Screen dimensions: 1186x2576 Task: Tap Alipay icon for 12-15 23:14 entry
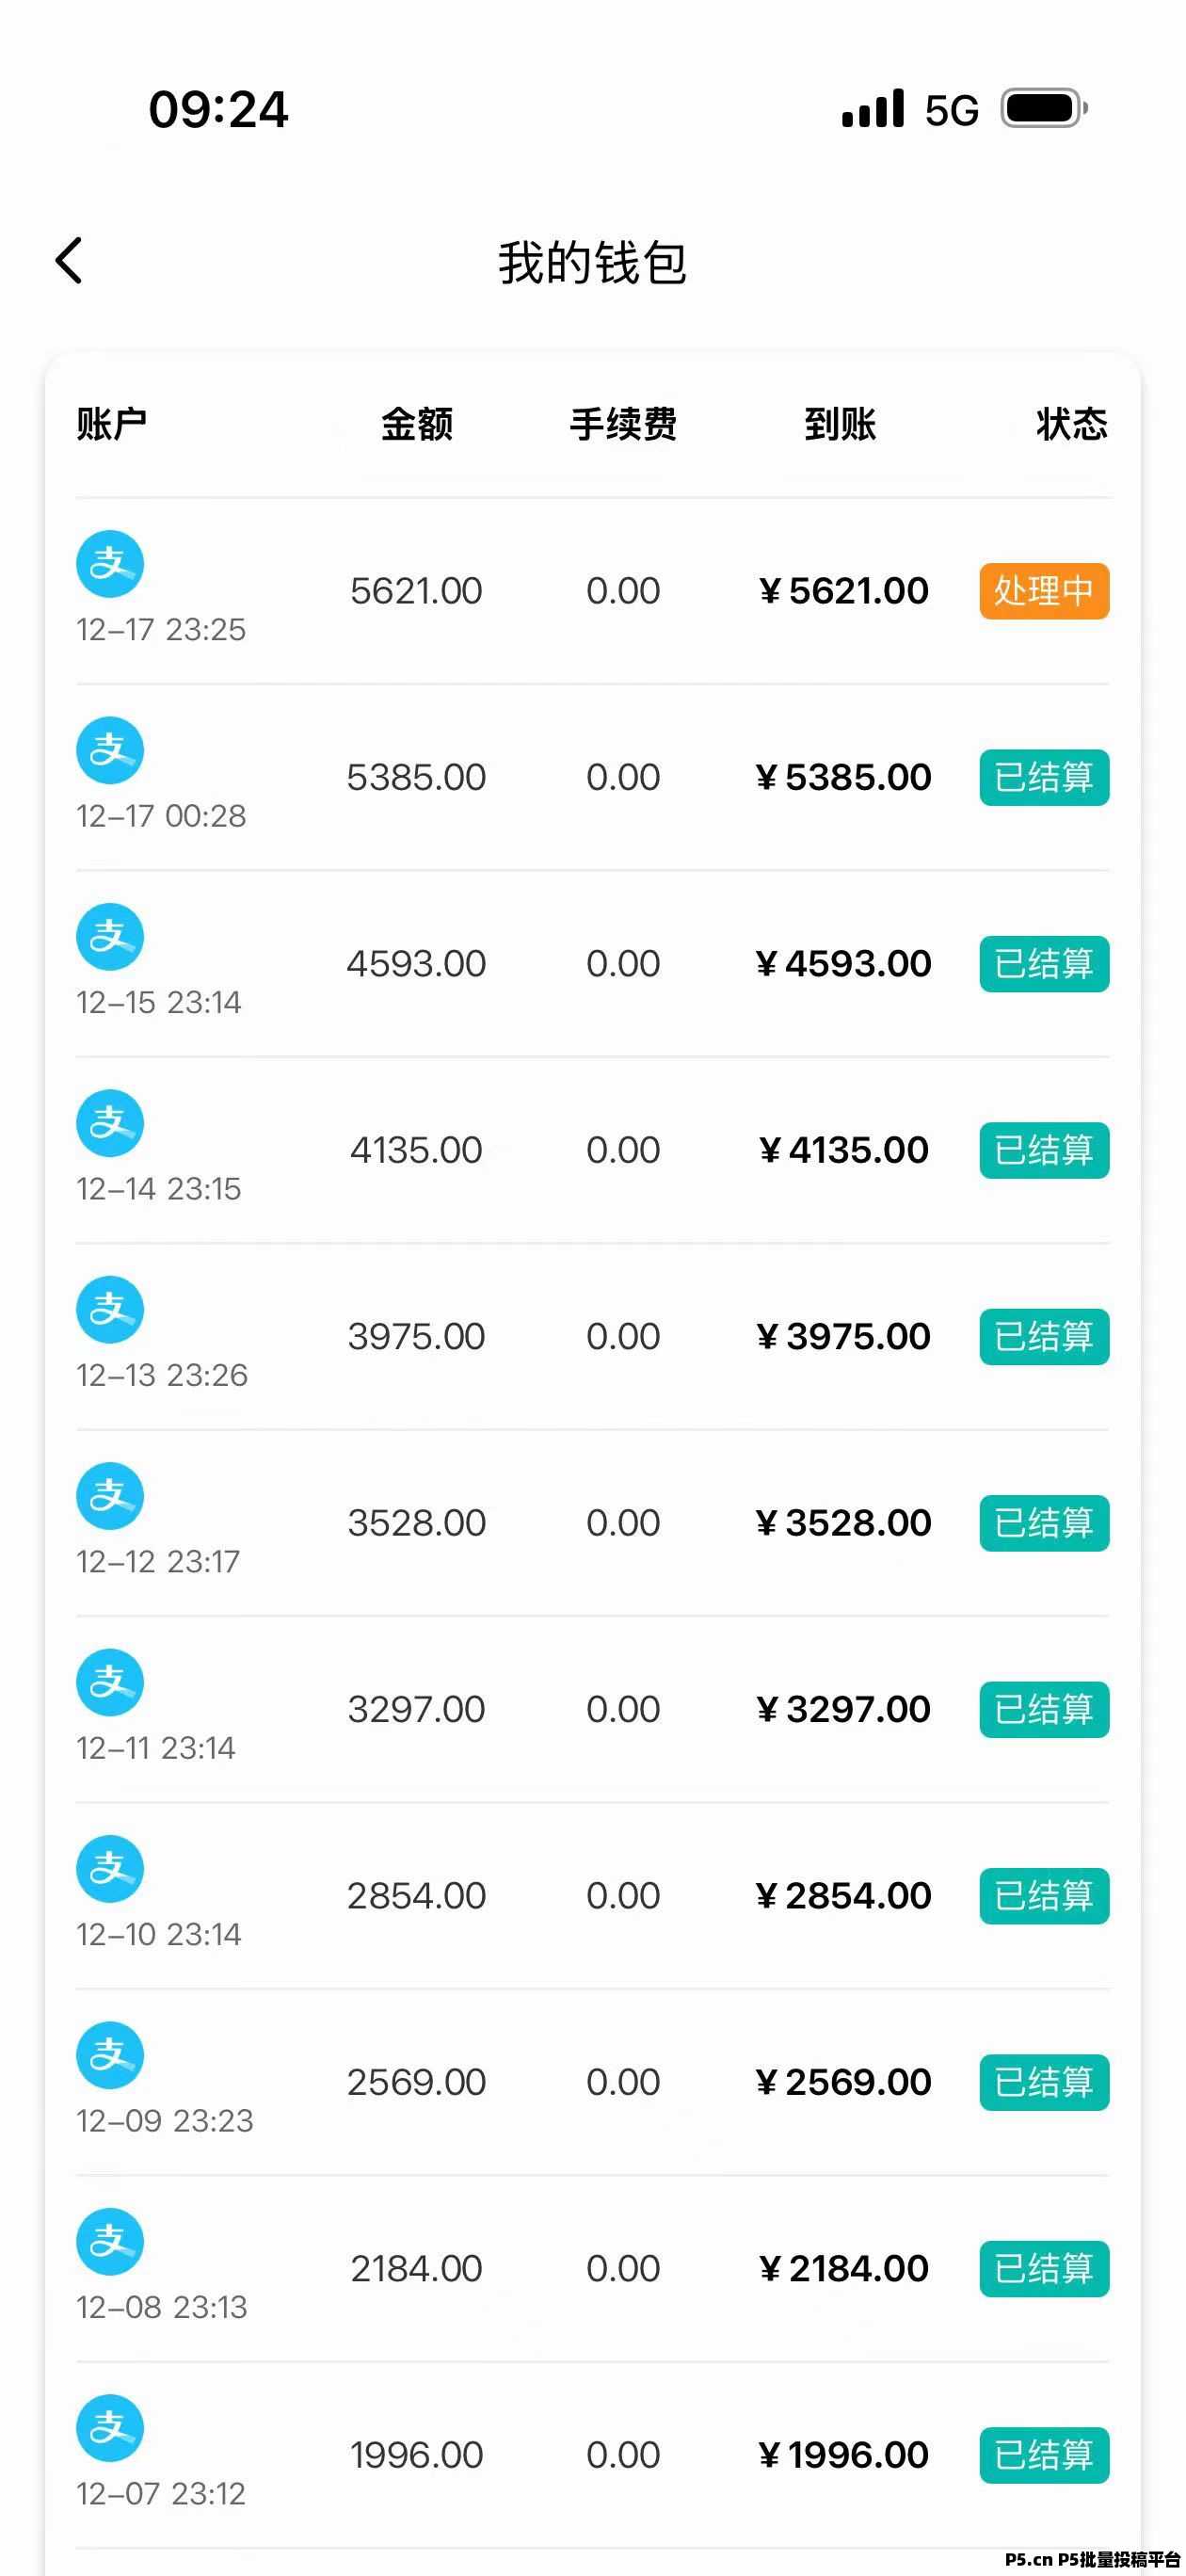110,937
